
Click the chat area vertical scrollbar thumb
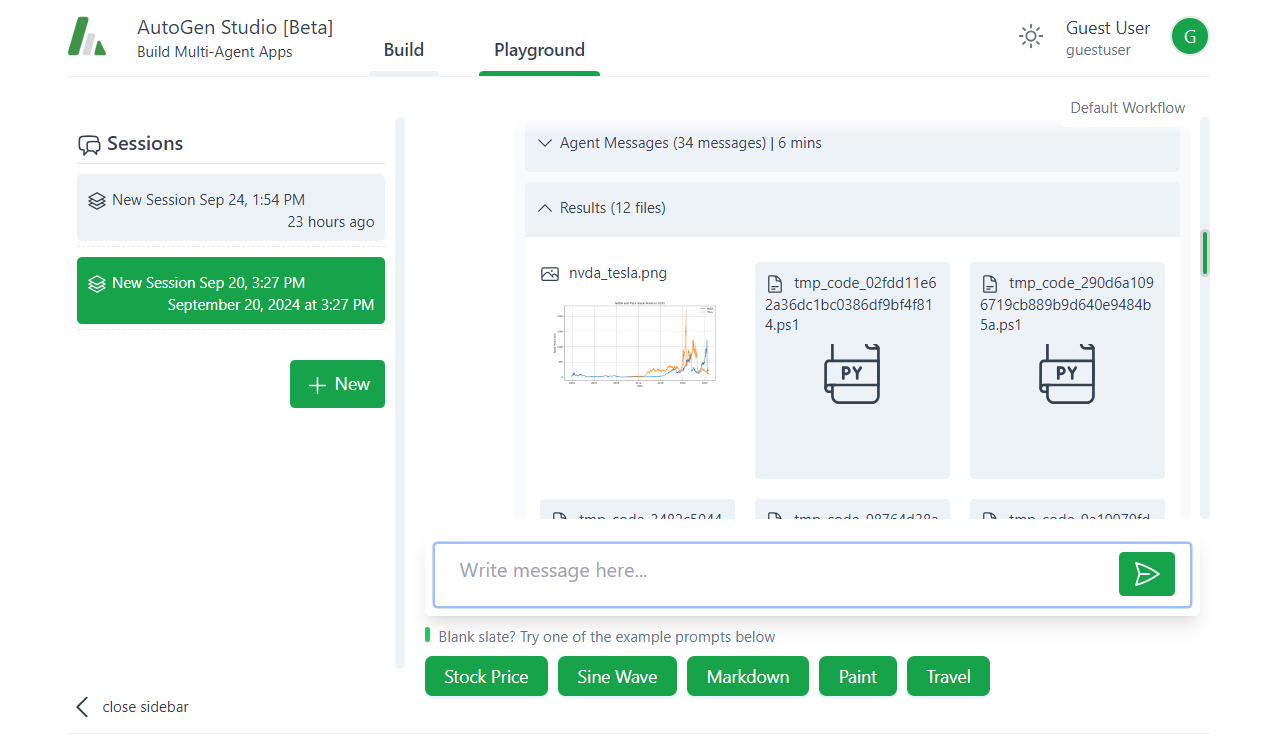click(x=1205, y=253)
